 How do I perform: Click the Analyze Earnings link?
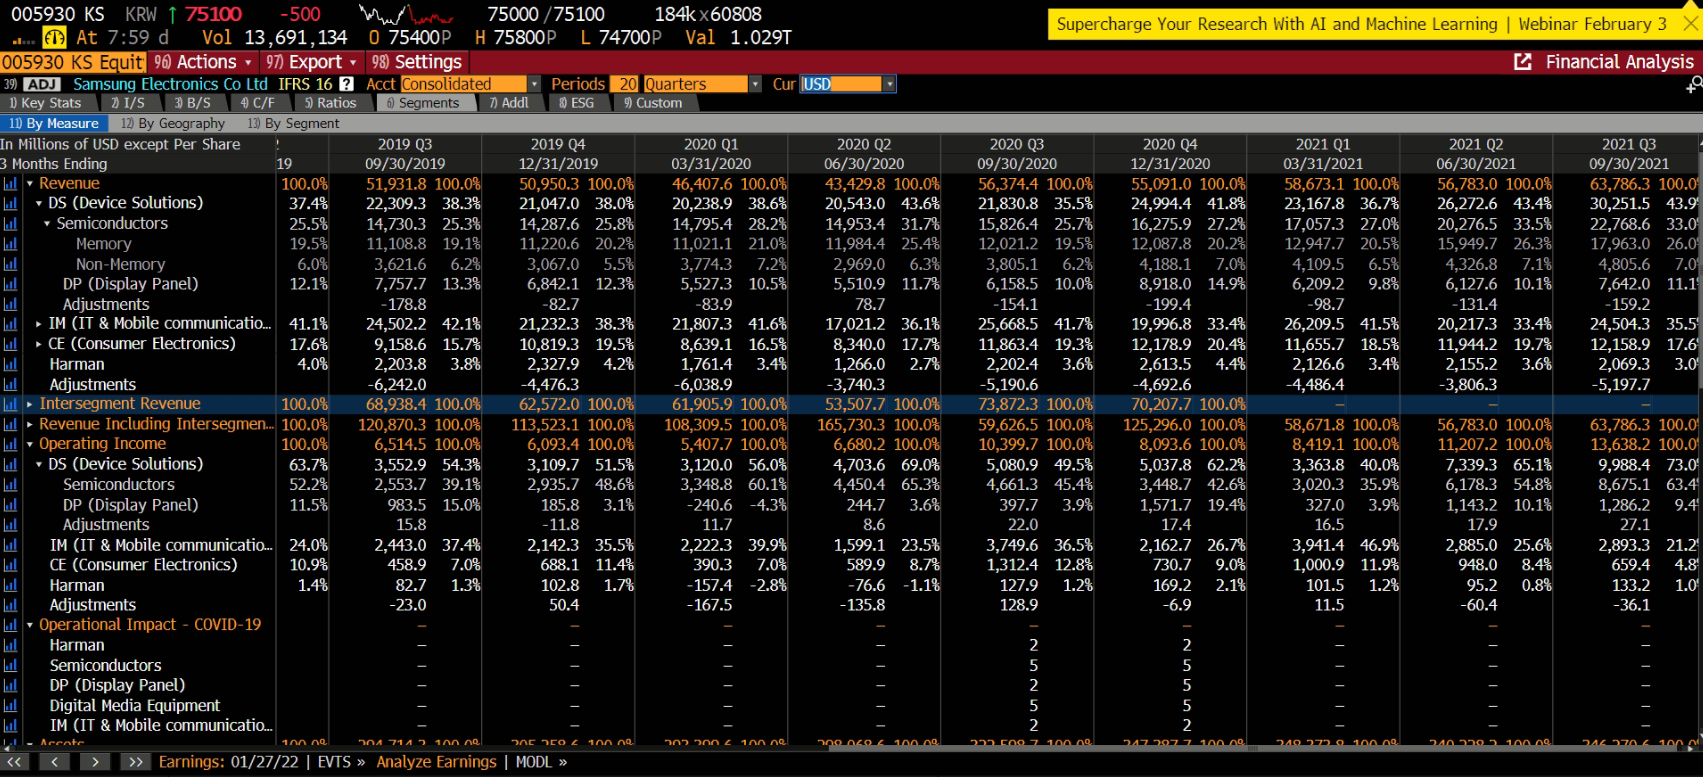436,762
